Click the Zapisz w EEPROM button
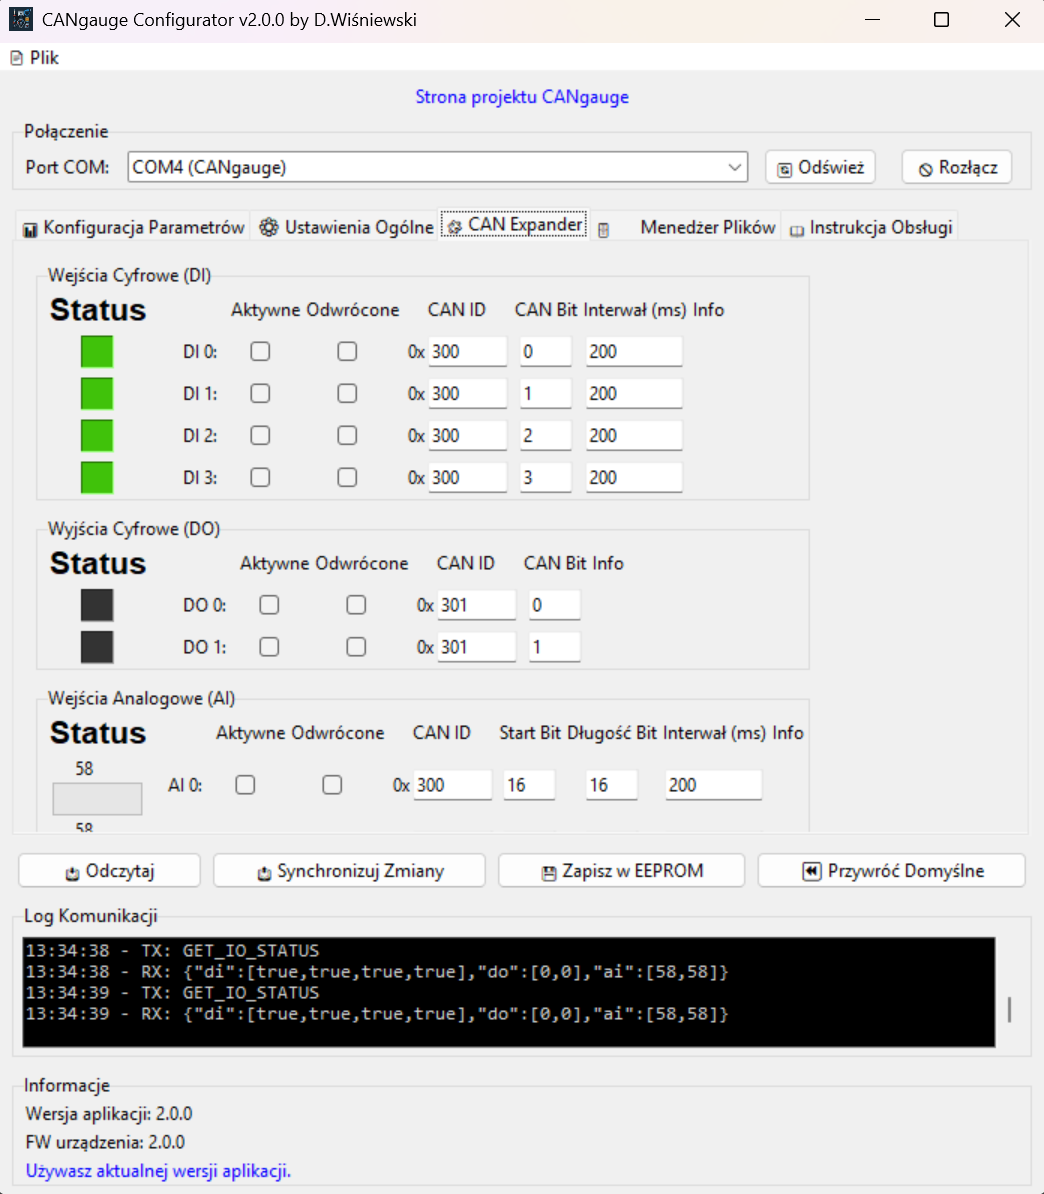Viewport: 1044px width, 1194px height. point(621,871)
